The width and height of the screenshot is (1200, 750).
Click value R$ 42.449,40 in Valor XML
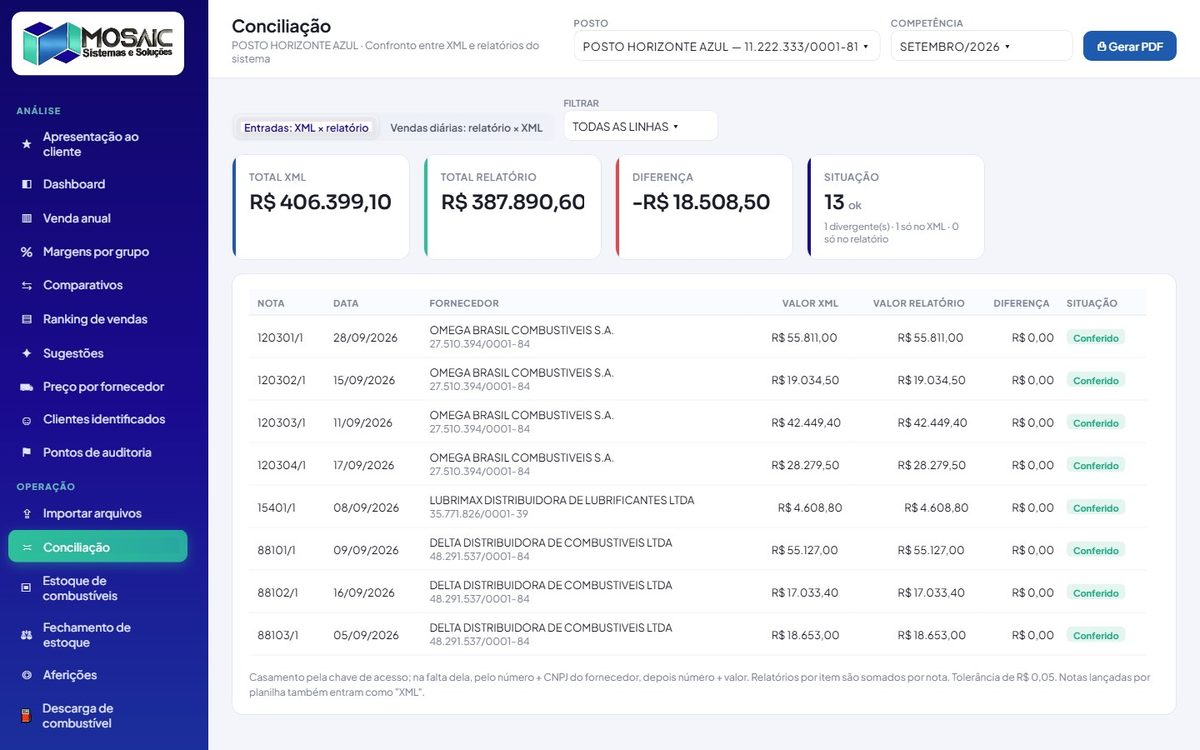(x=806, y=423)
